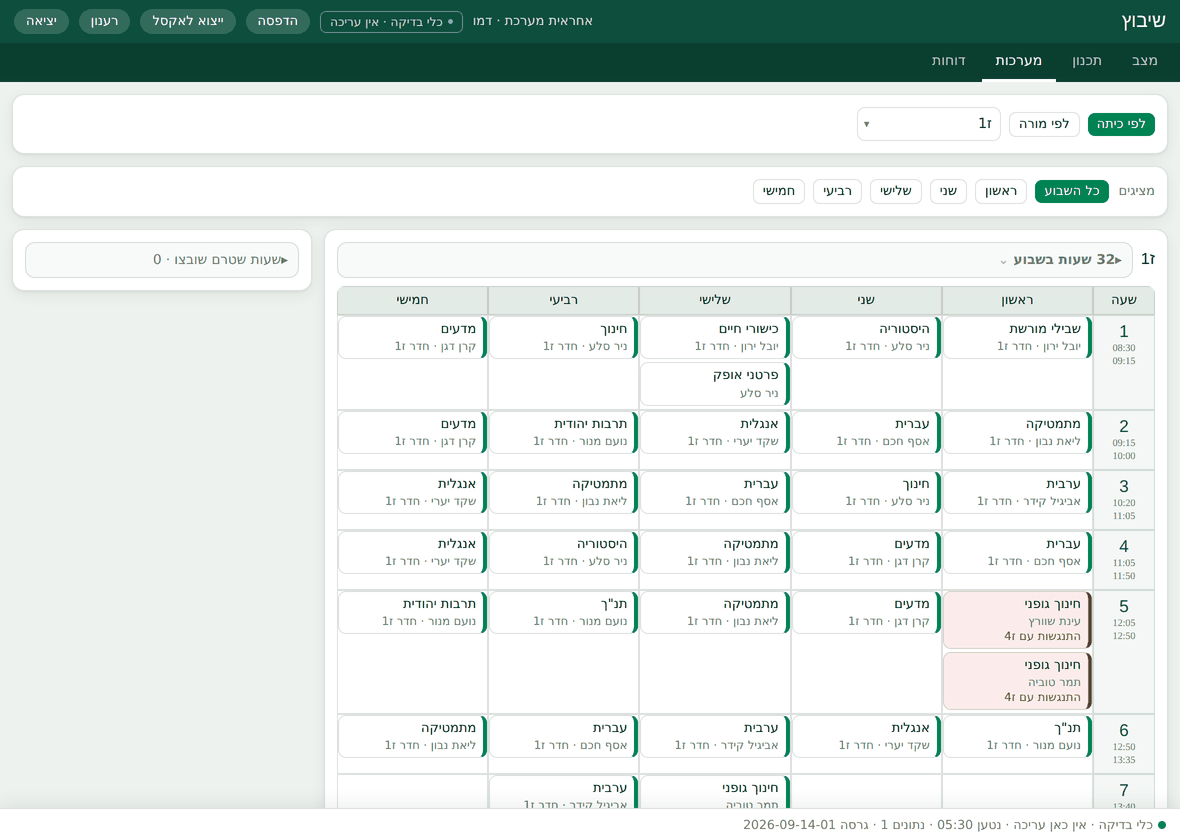Select the לפי מורה view toggle
The image size is (1180, 840).
point(1044,124)
